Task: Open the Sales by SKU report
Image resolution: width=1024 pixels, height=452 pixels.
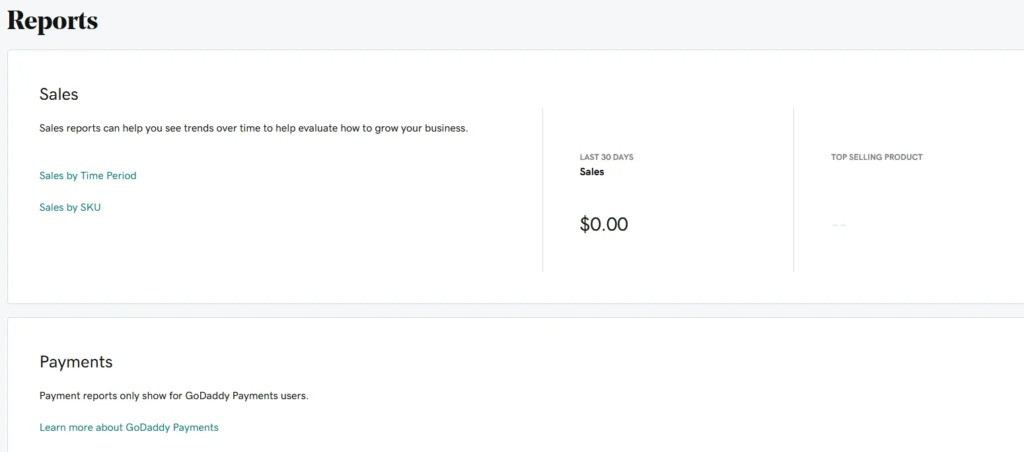Action: (x=70, y=208)
